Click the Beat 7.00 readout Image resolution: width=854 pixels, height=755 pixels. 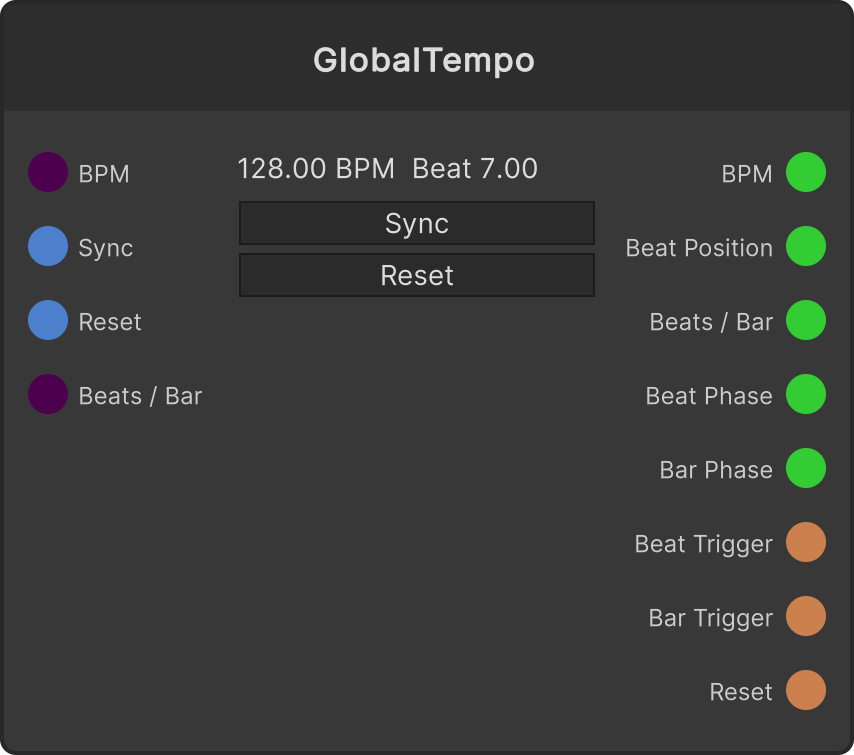click(475, 168)
